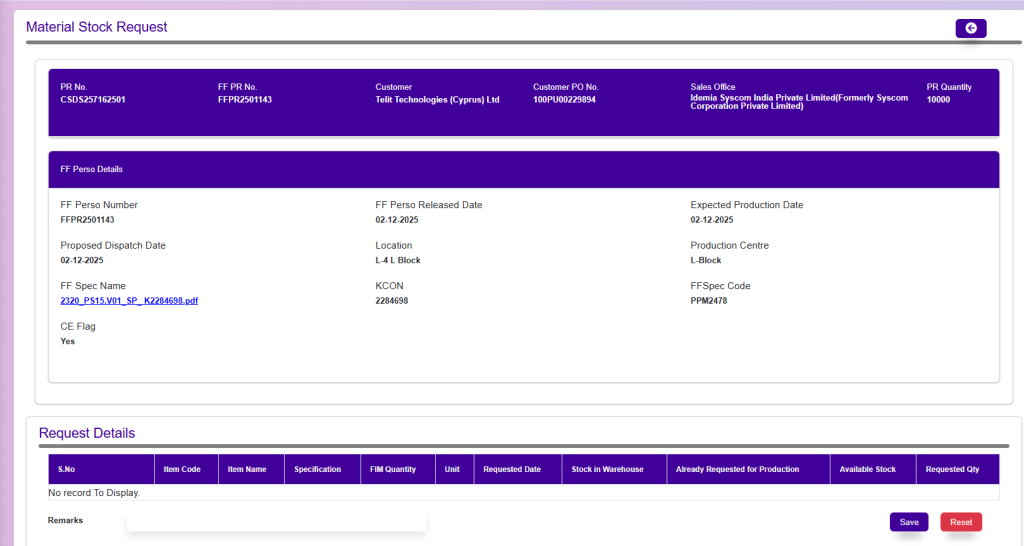Select the Available Stock column header
The height and width of the screenshot is (546, 1024).
[x=864, y=469]
